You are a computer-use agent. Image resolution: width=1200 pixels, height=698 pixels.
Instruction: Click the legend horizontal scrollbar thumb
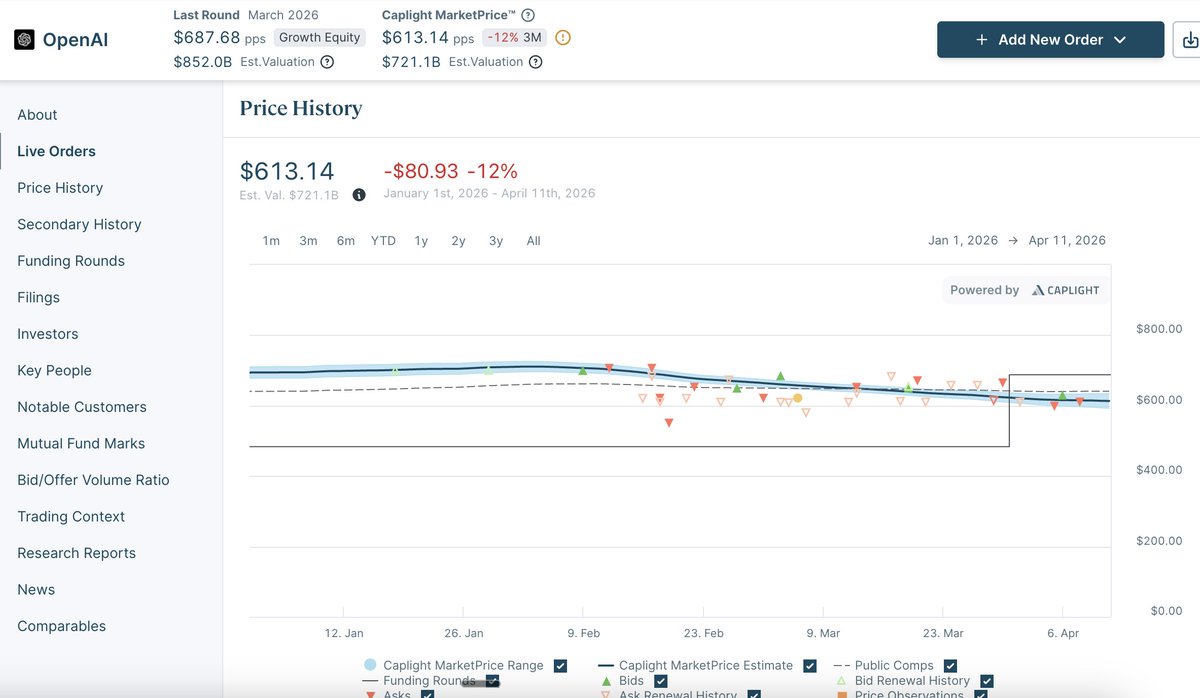coord(480,683)
